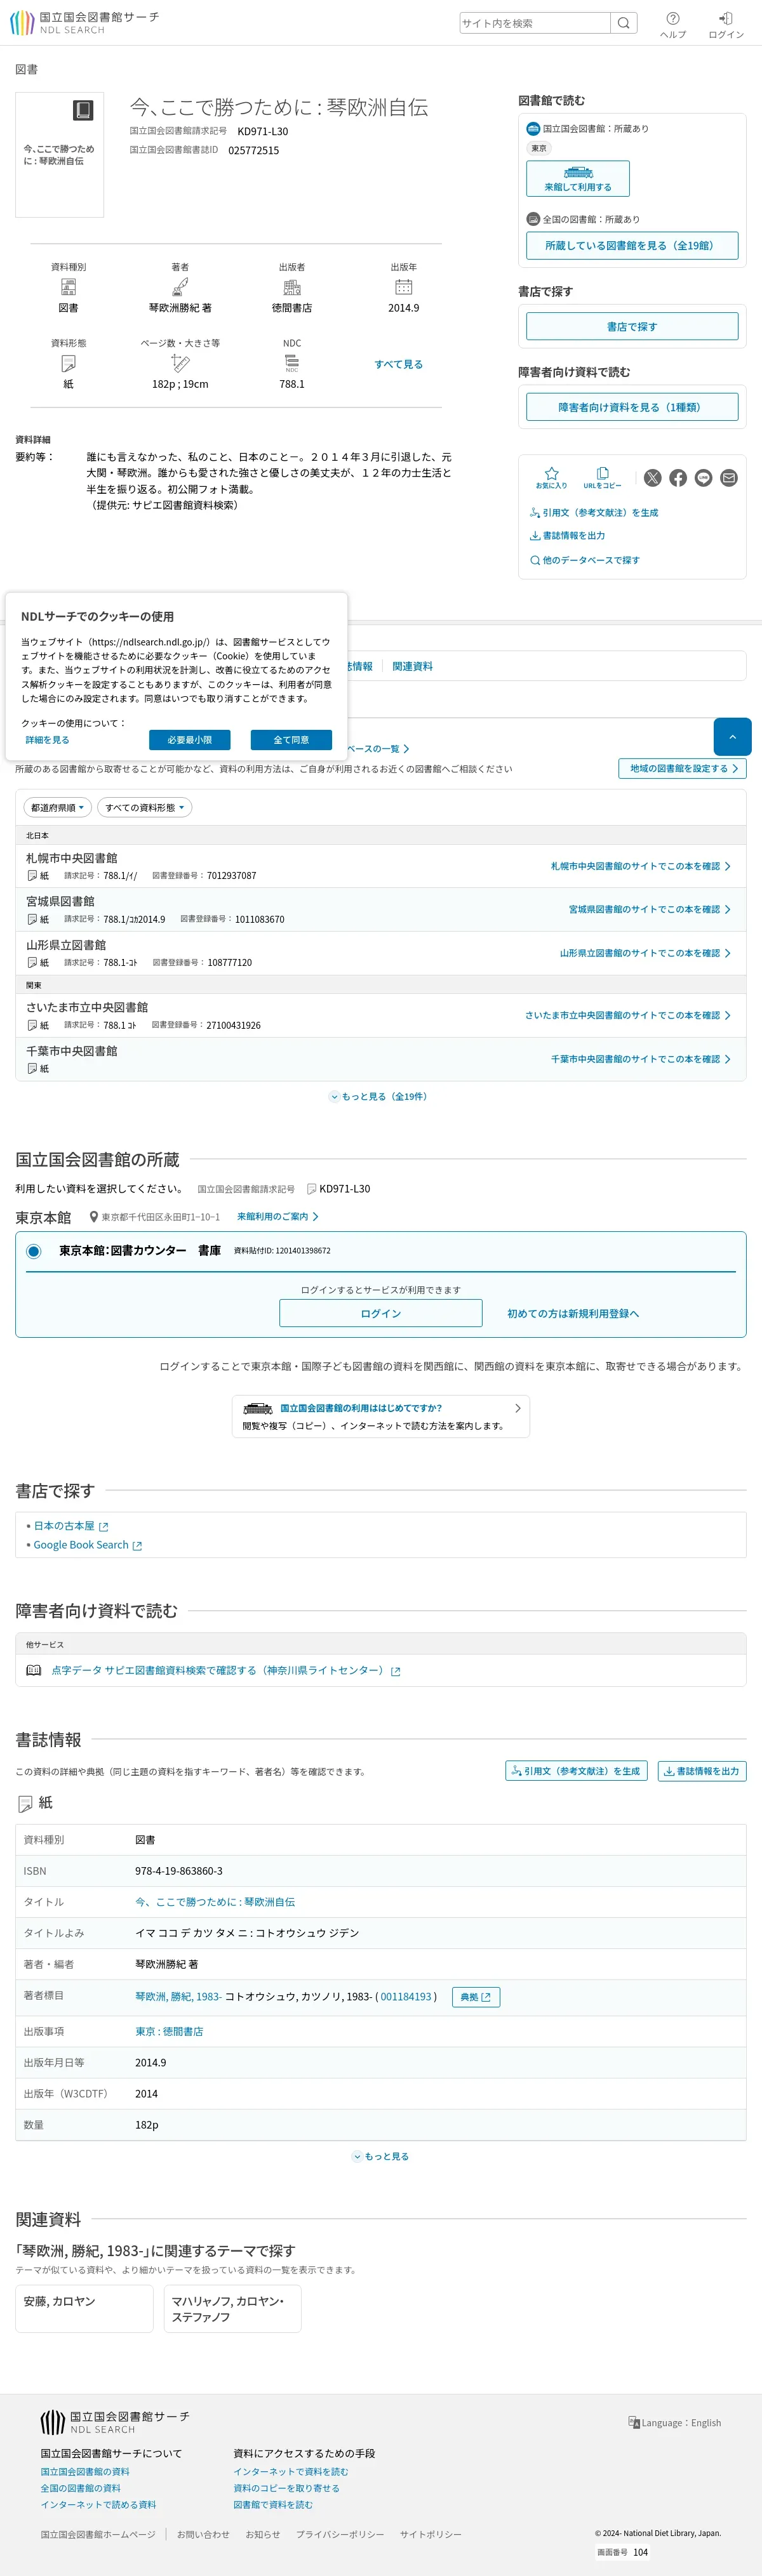Click 引用文（参考文献注）を生成 button in 書誌情報
762x2576 pixels.
(576, 1771)
